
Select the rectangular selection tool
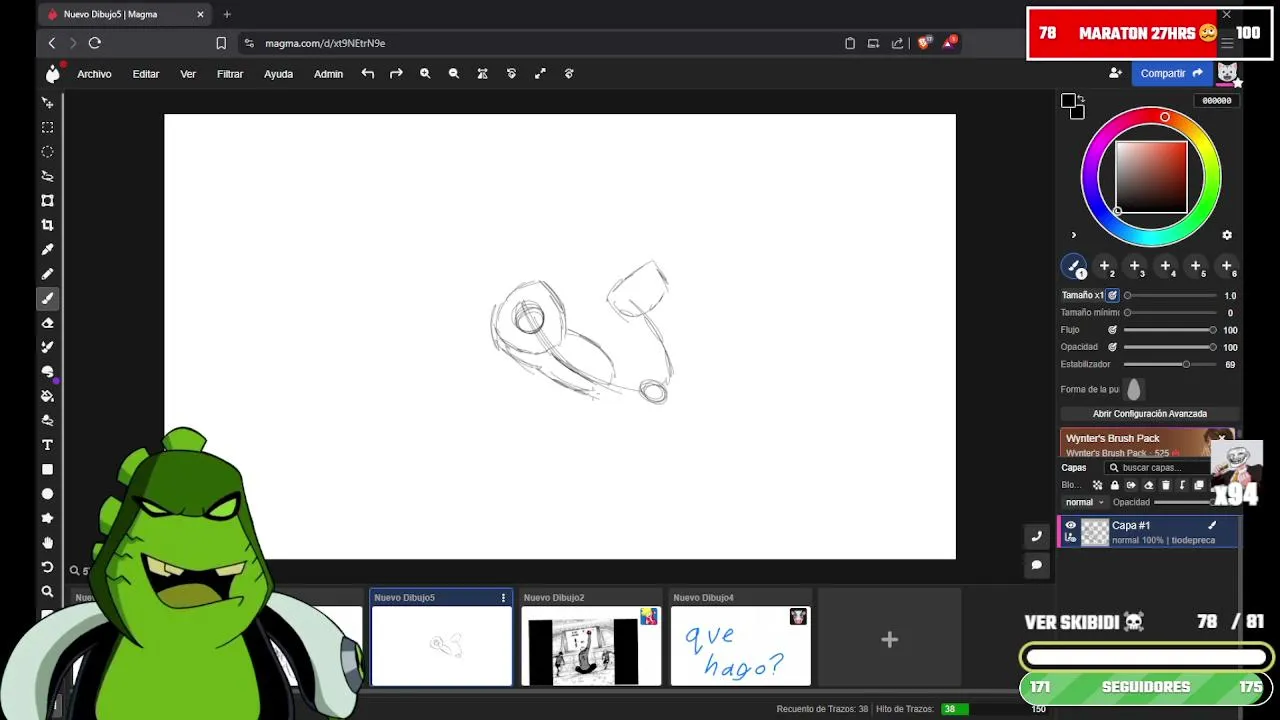[47, 127]
